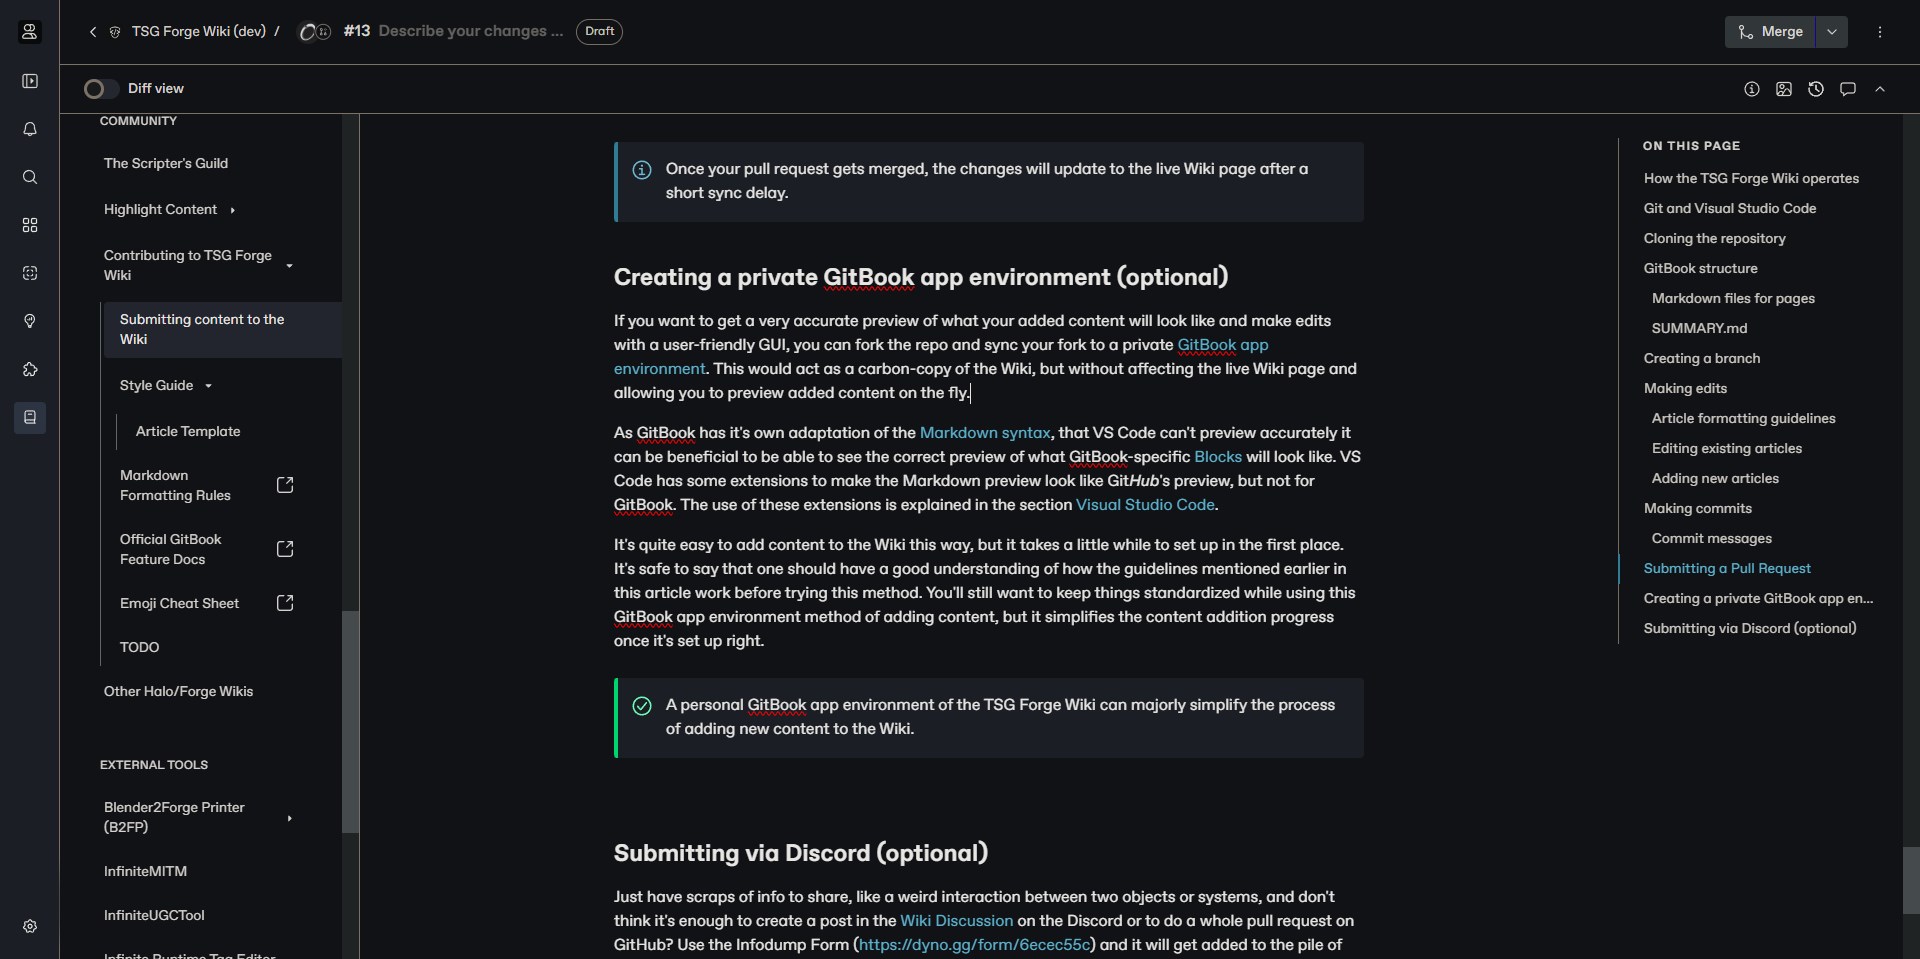Viewport: 1920px width, 959px height.
Task: Open the page info icon
Action: tap(1752, 89)
